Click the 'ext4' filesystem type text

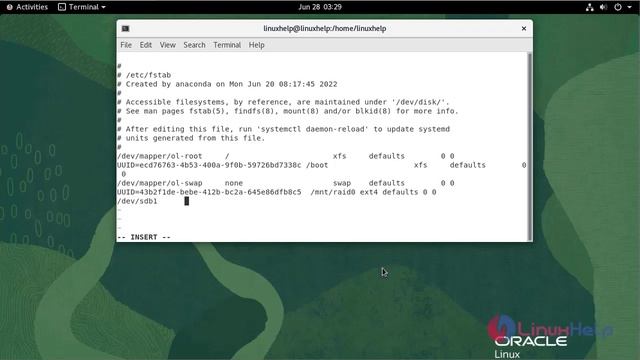pos(369,192)
